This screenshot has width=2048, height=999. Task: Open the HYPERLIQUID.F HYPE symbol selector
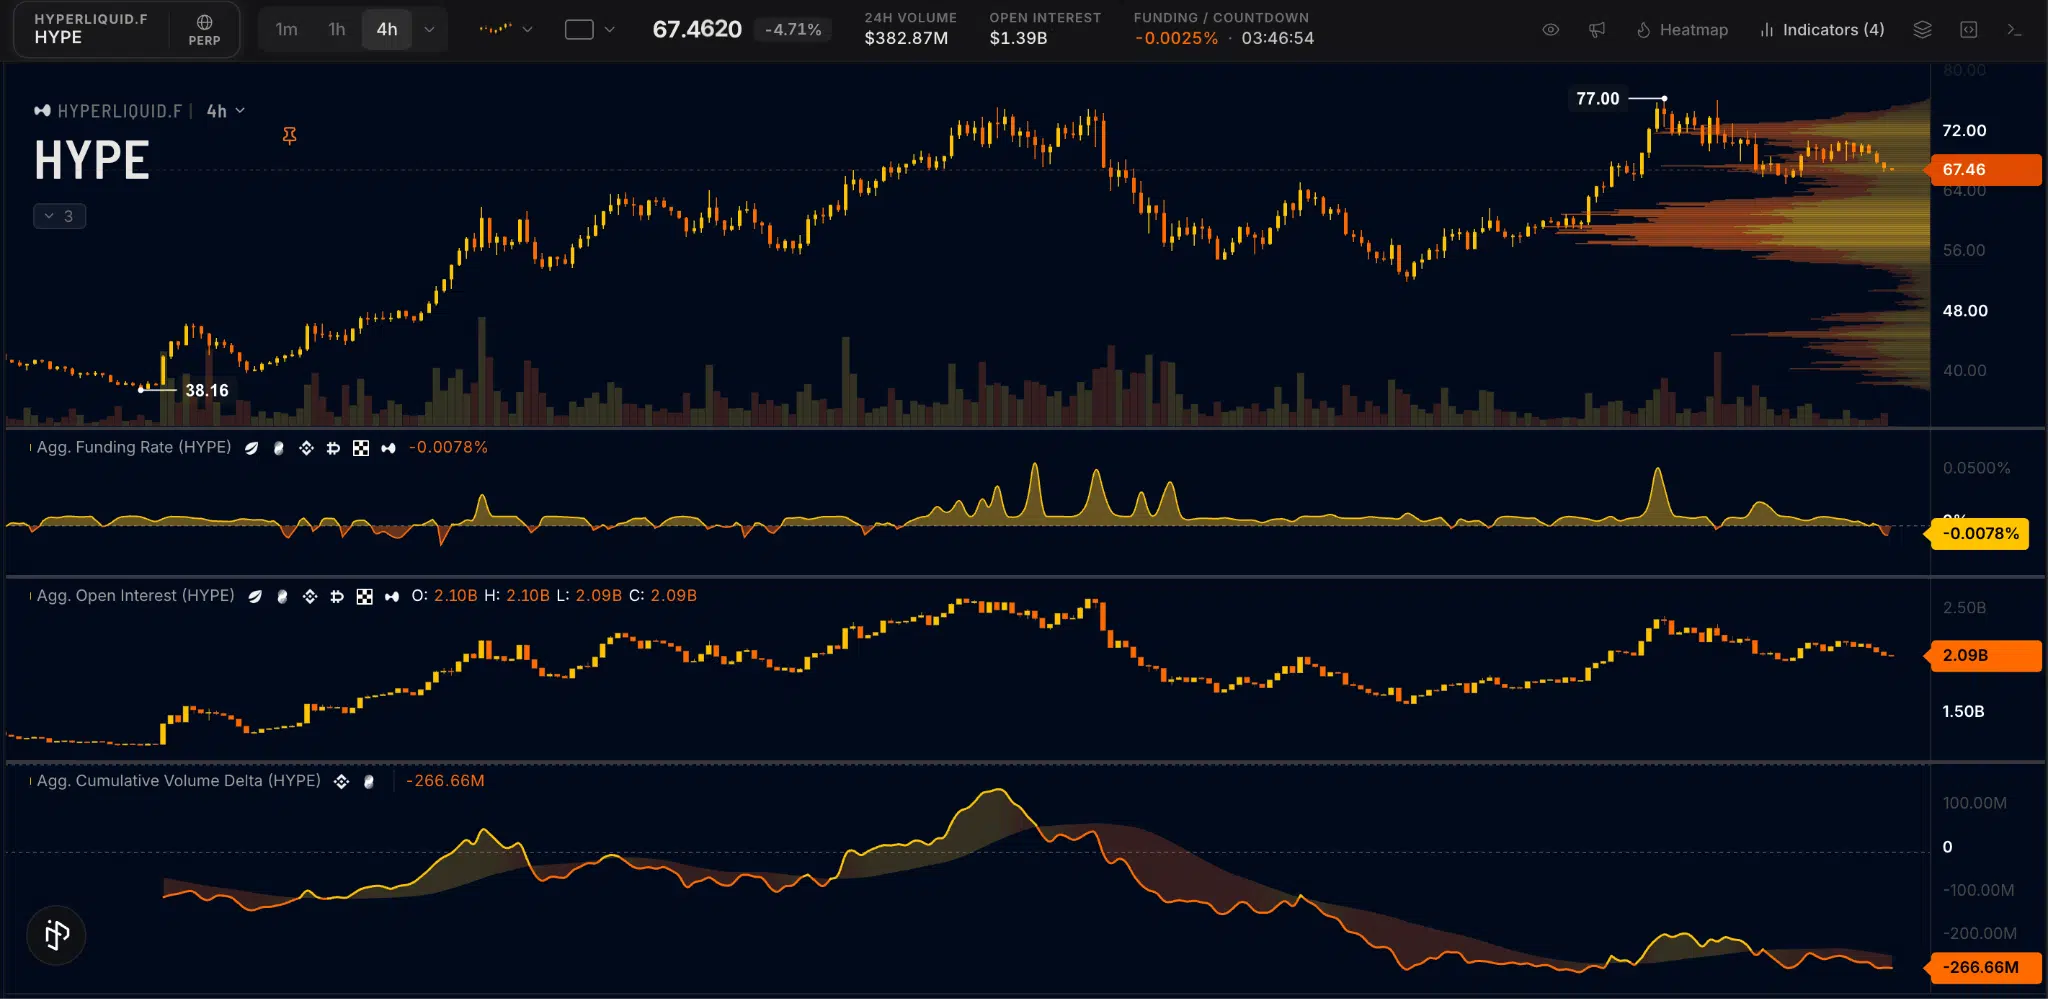tap(91, 29)
